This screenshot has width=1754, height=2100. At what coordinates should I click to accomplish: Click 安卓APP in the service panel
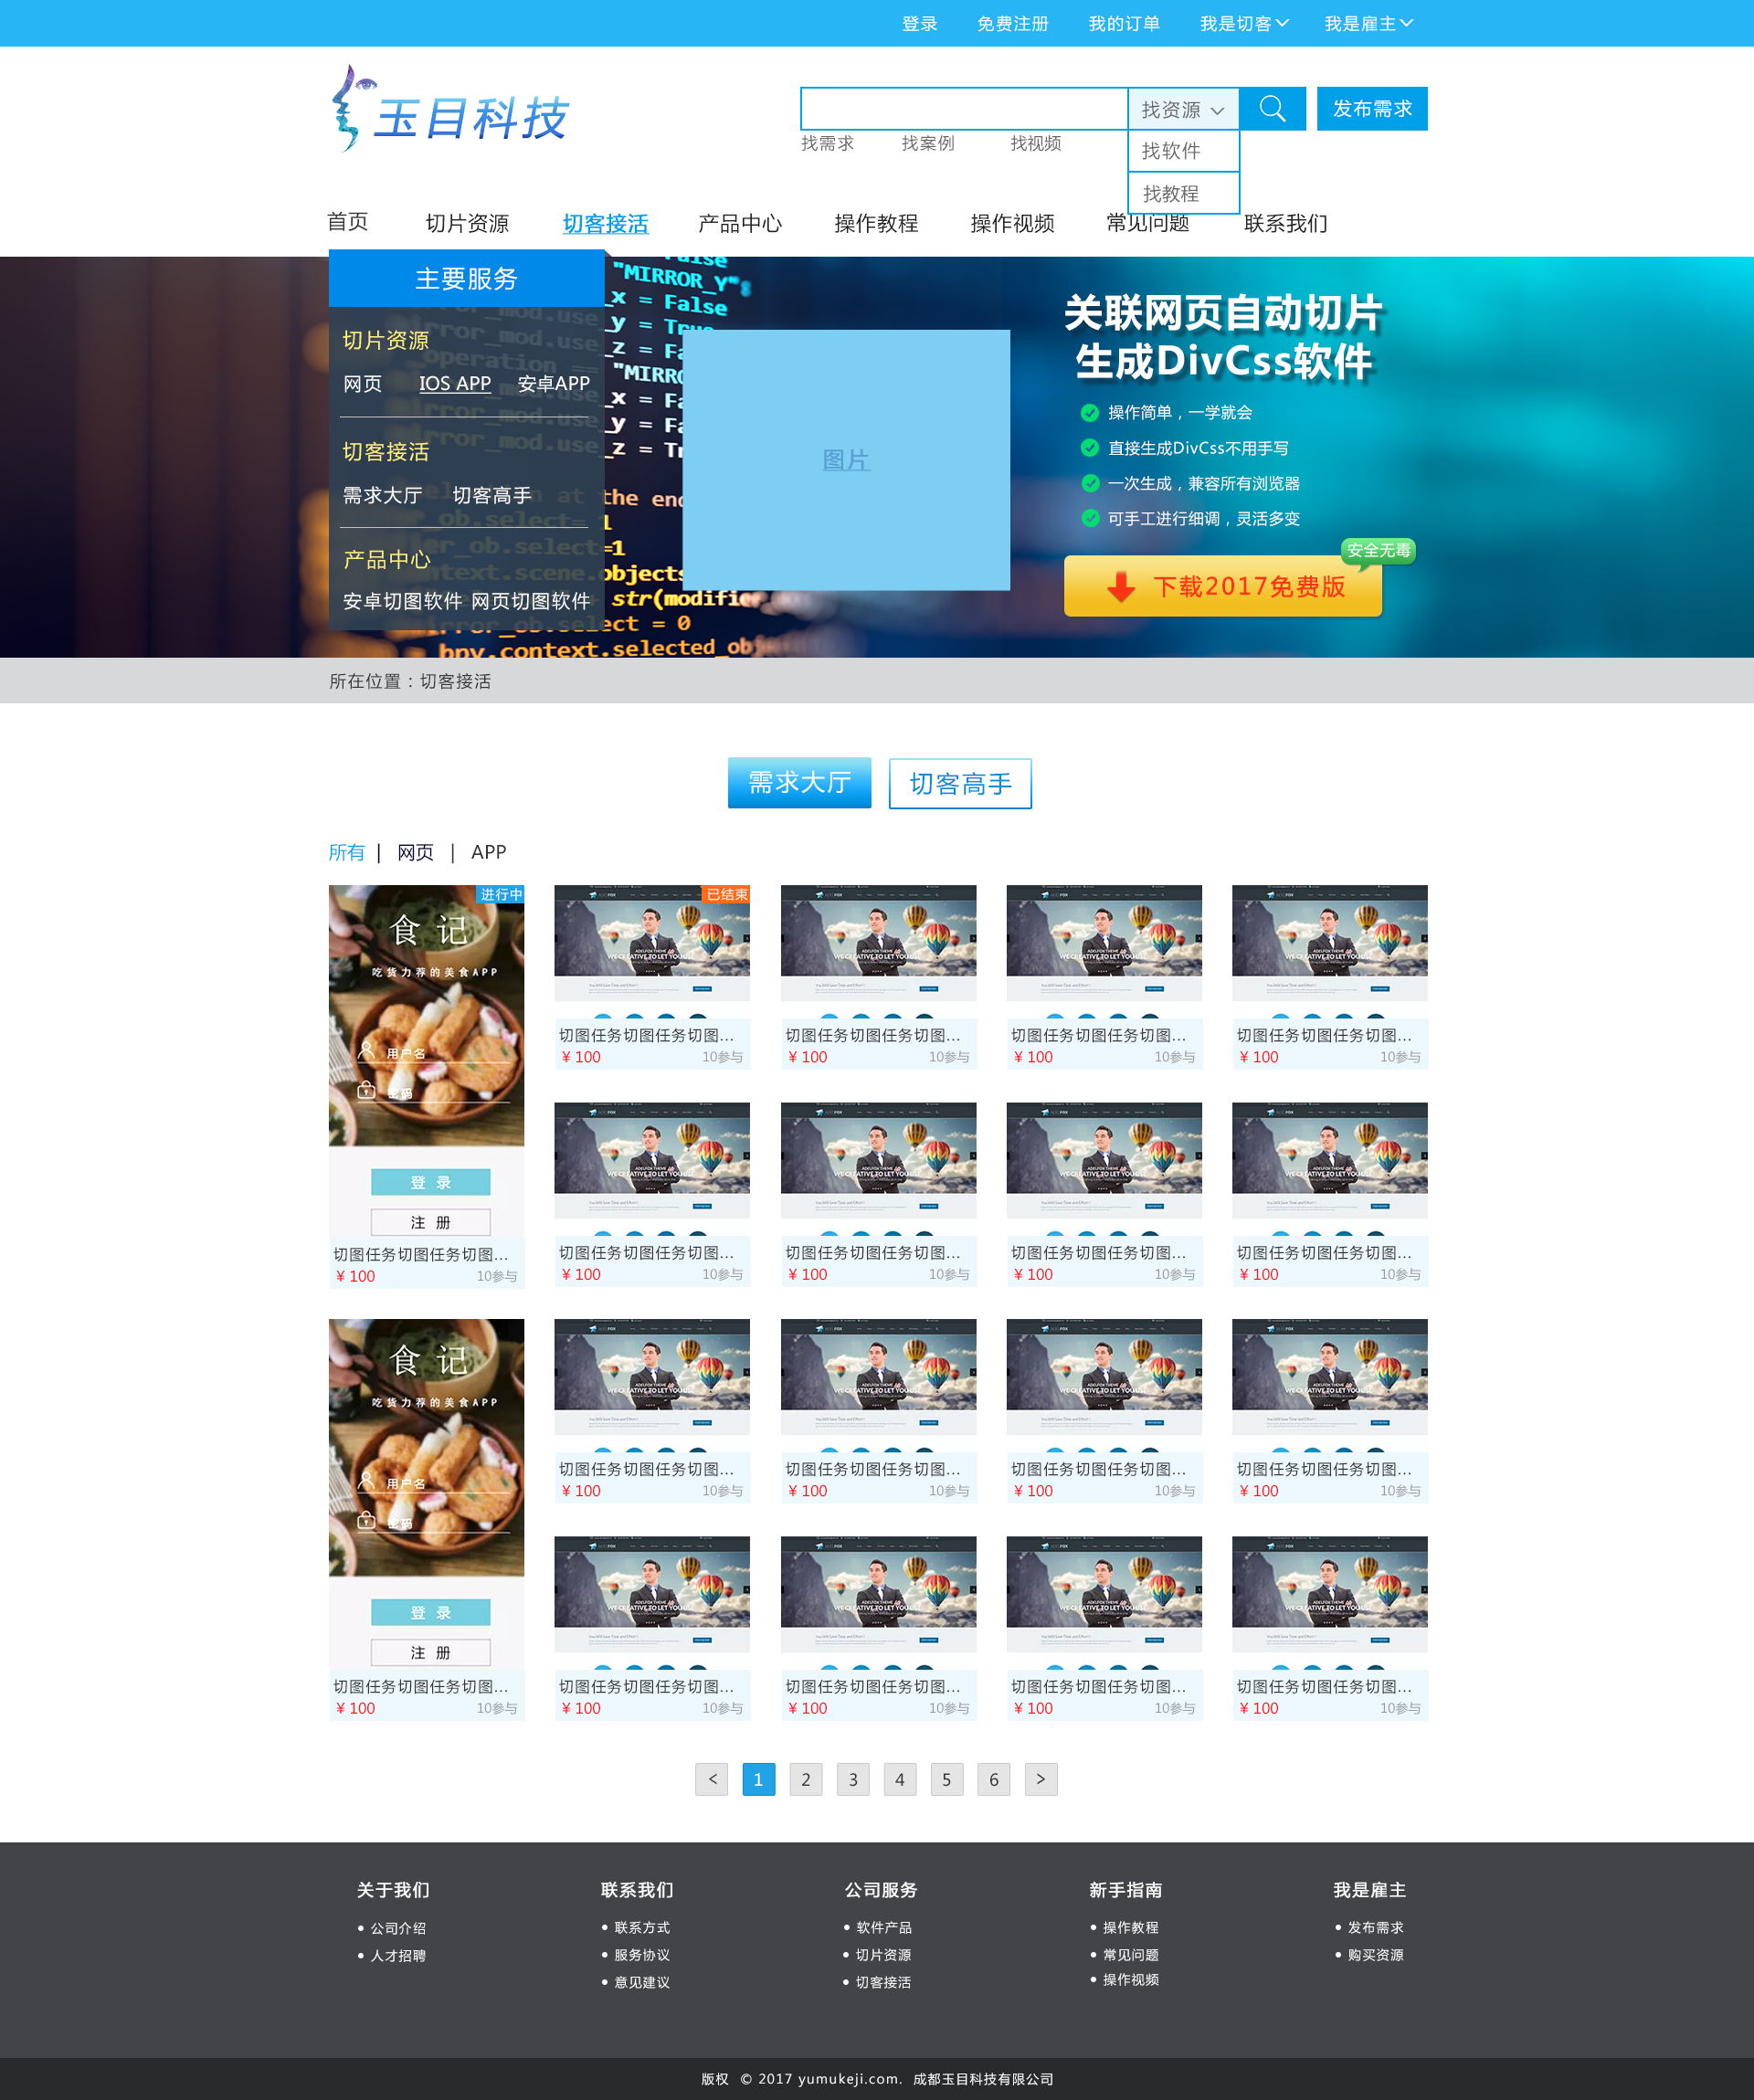554,383
